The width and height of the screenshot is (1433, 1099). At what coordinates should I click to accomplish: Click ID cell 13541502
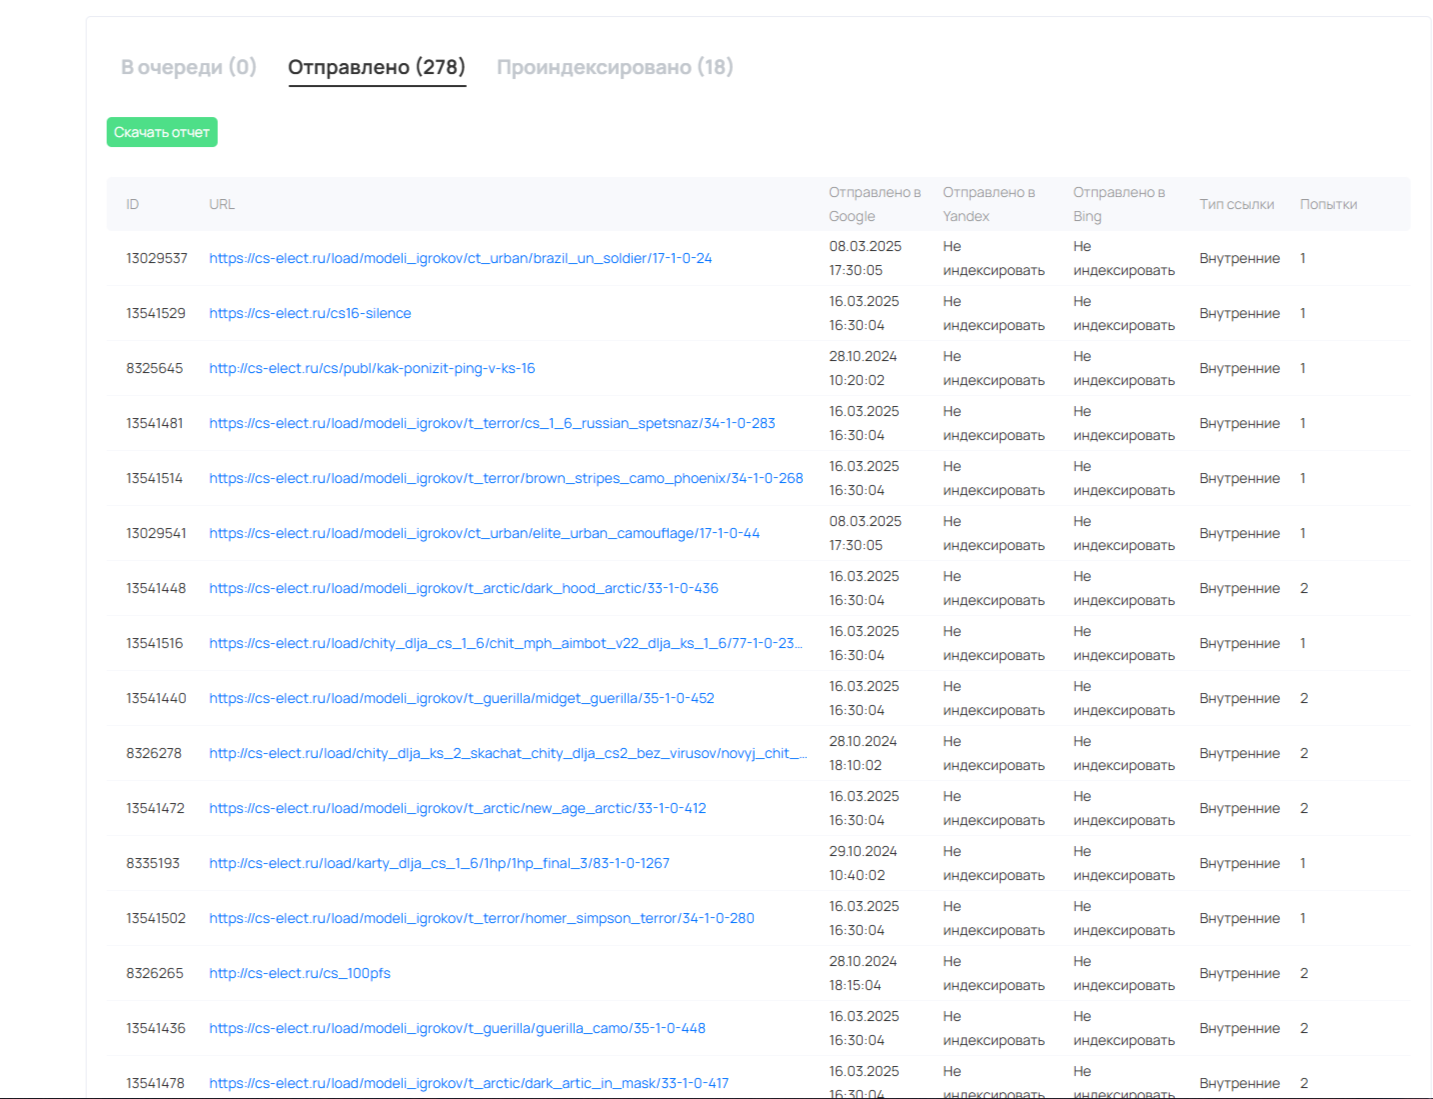[x=156, y=918]
